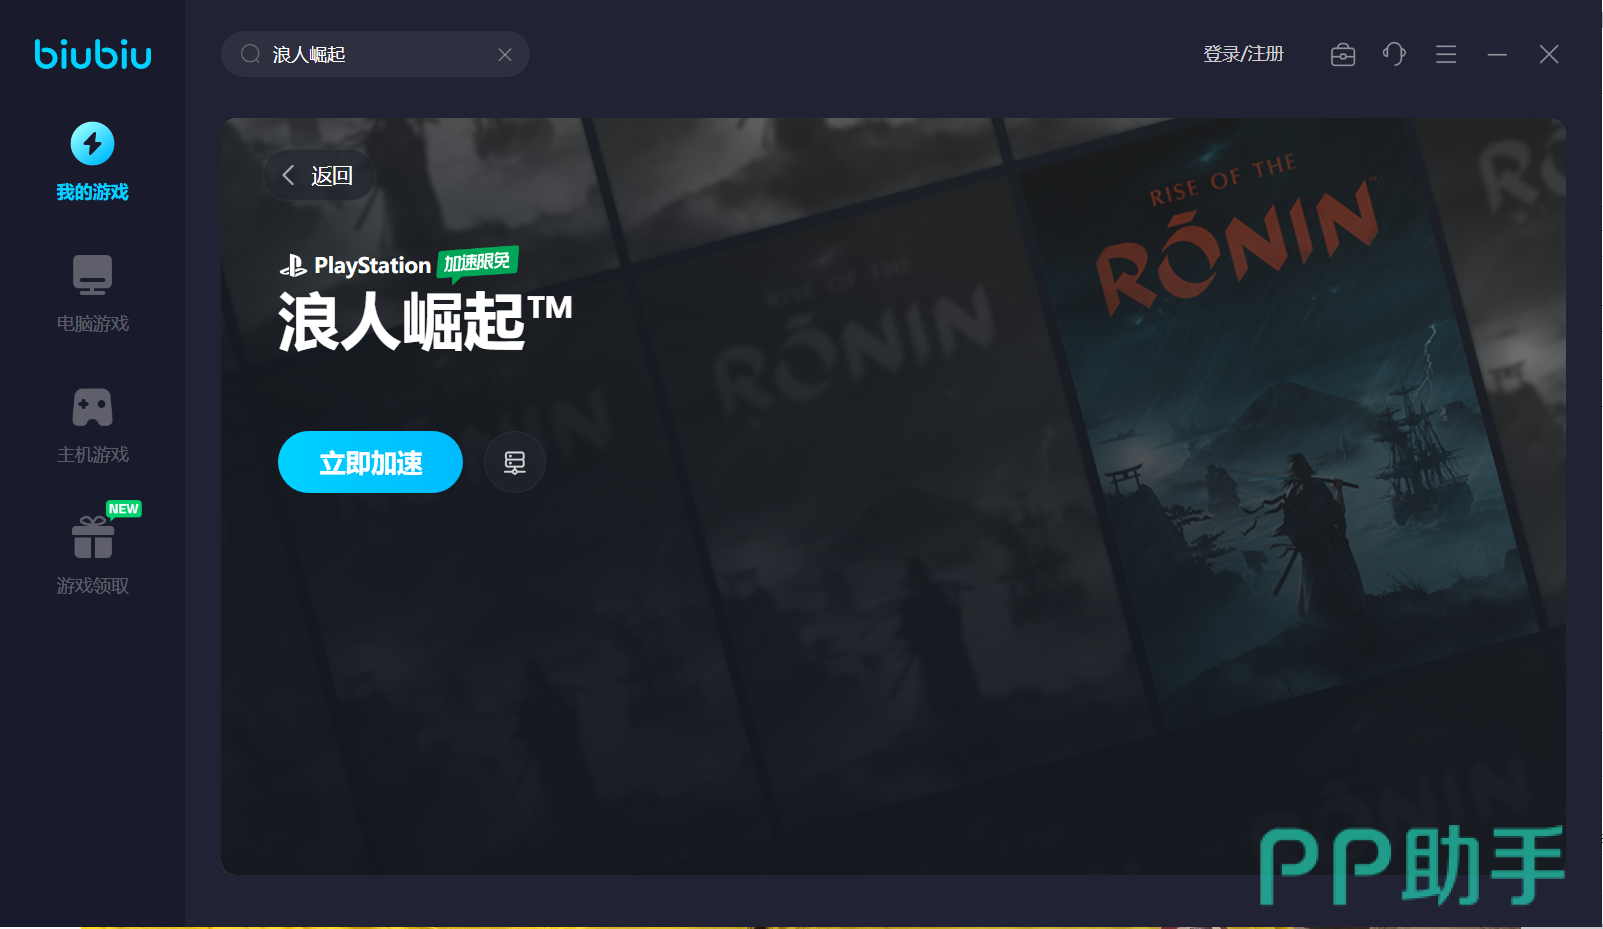Image resolution: width=1603 pixels, height=929 pixels.
Task: Start acceleration with 立即加速
Action: coord(370,462)
